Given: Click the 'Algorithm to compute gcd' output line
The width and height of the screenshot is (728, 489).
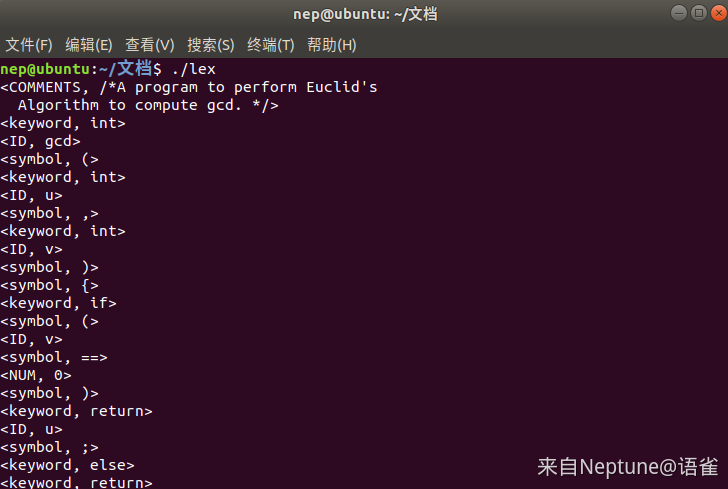Looking at the screenshot, I should point(148,105).
